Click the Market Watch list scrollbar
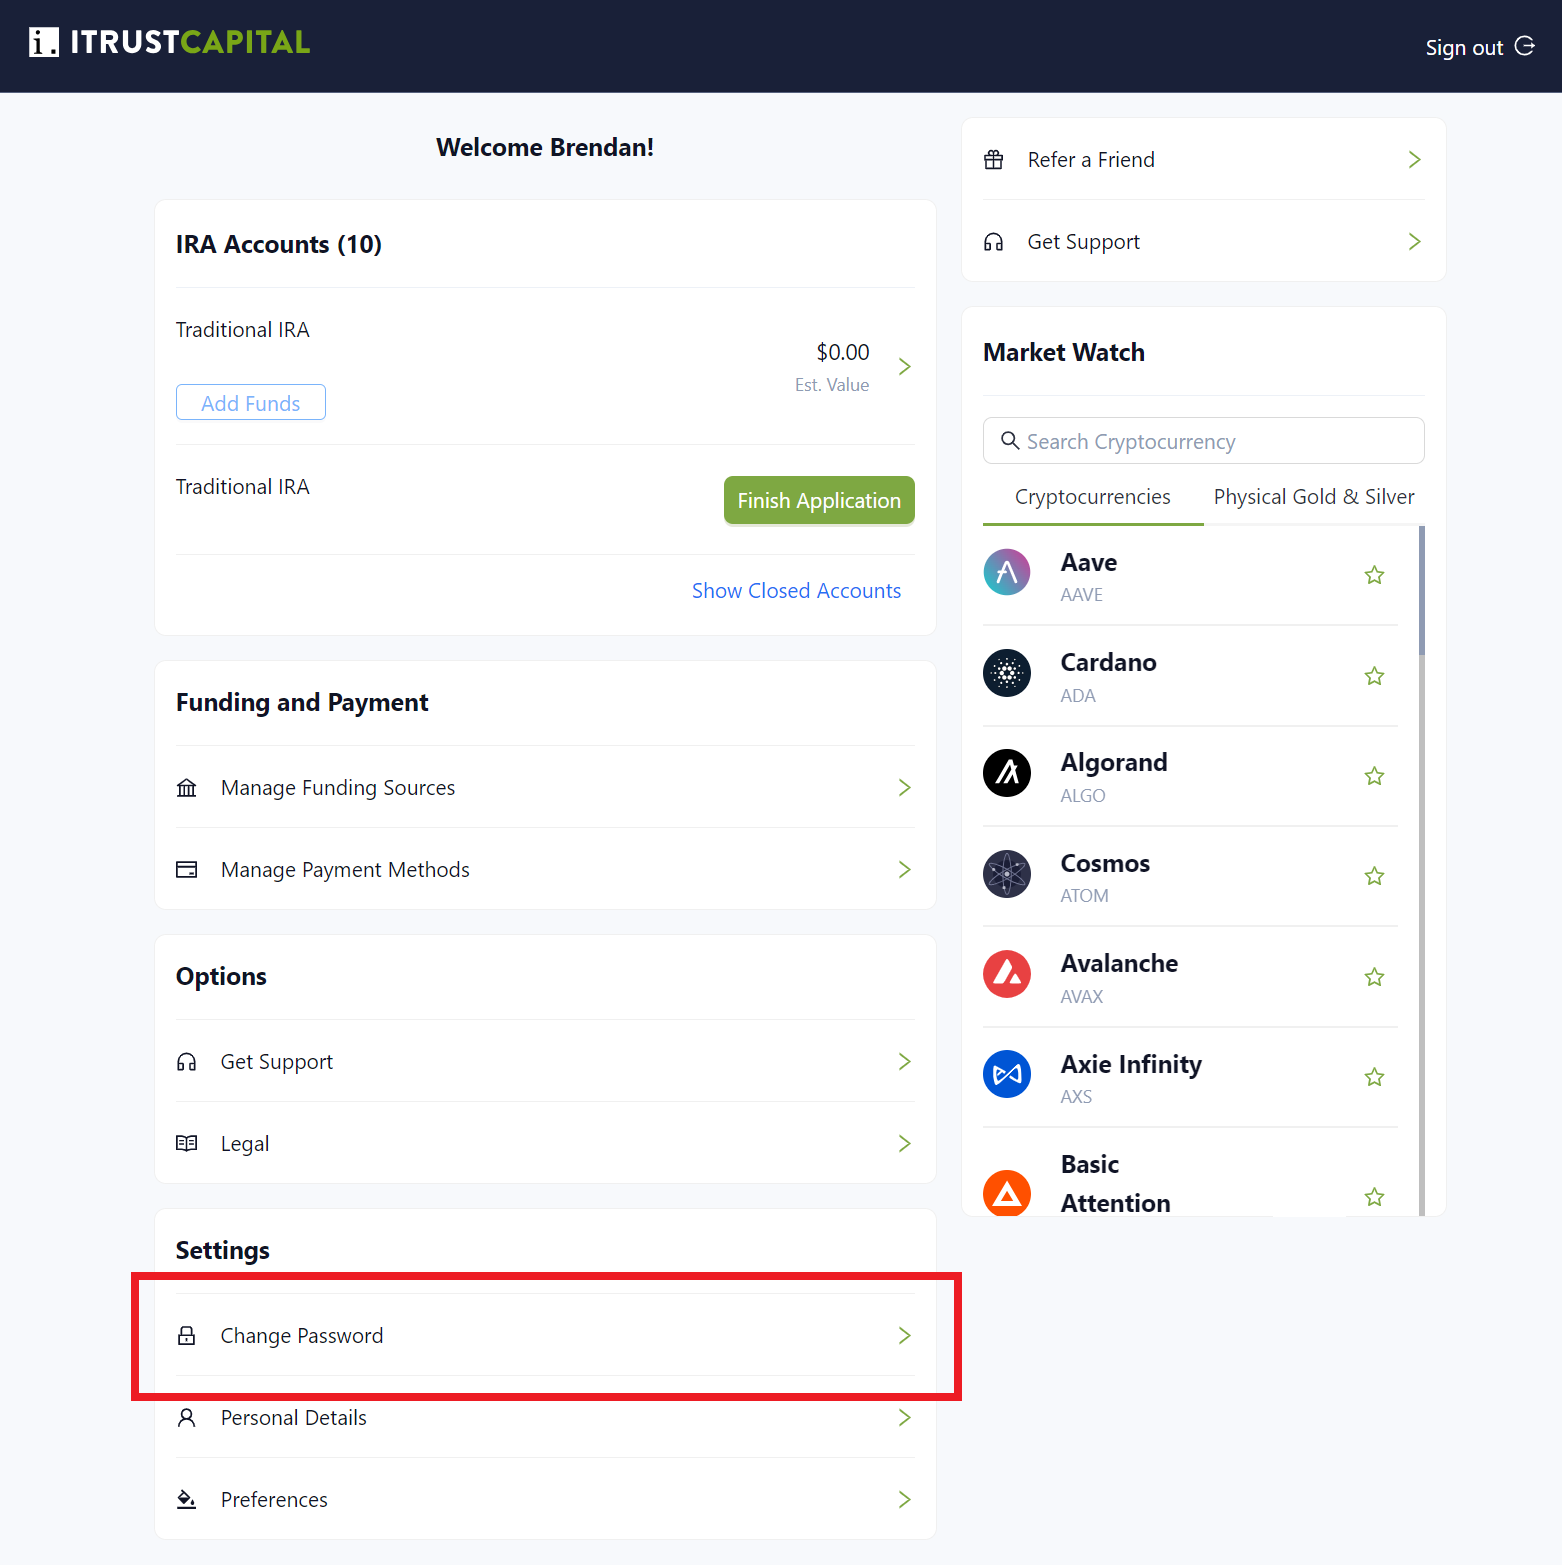 click(x=1422, y=591)
